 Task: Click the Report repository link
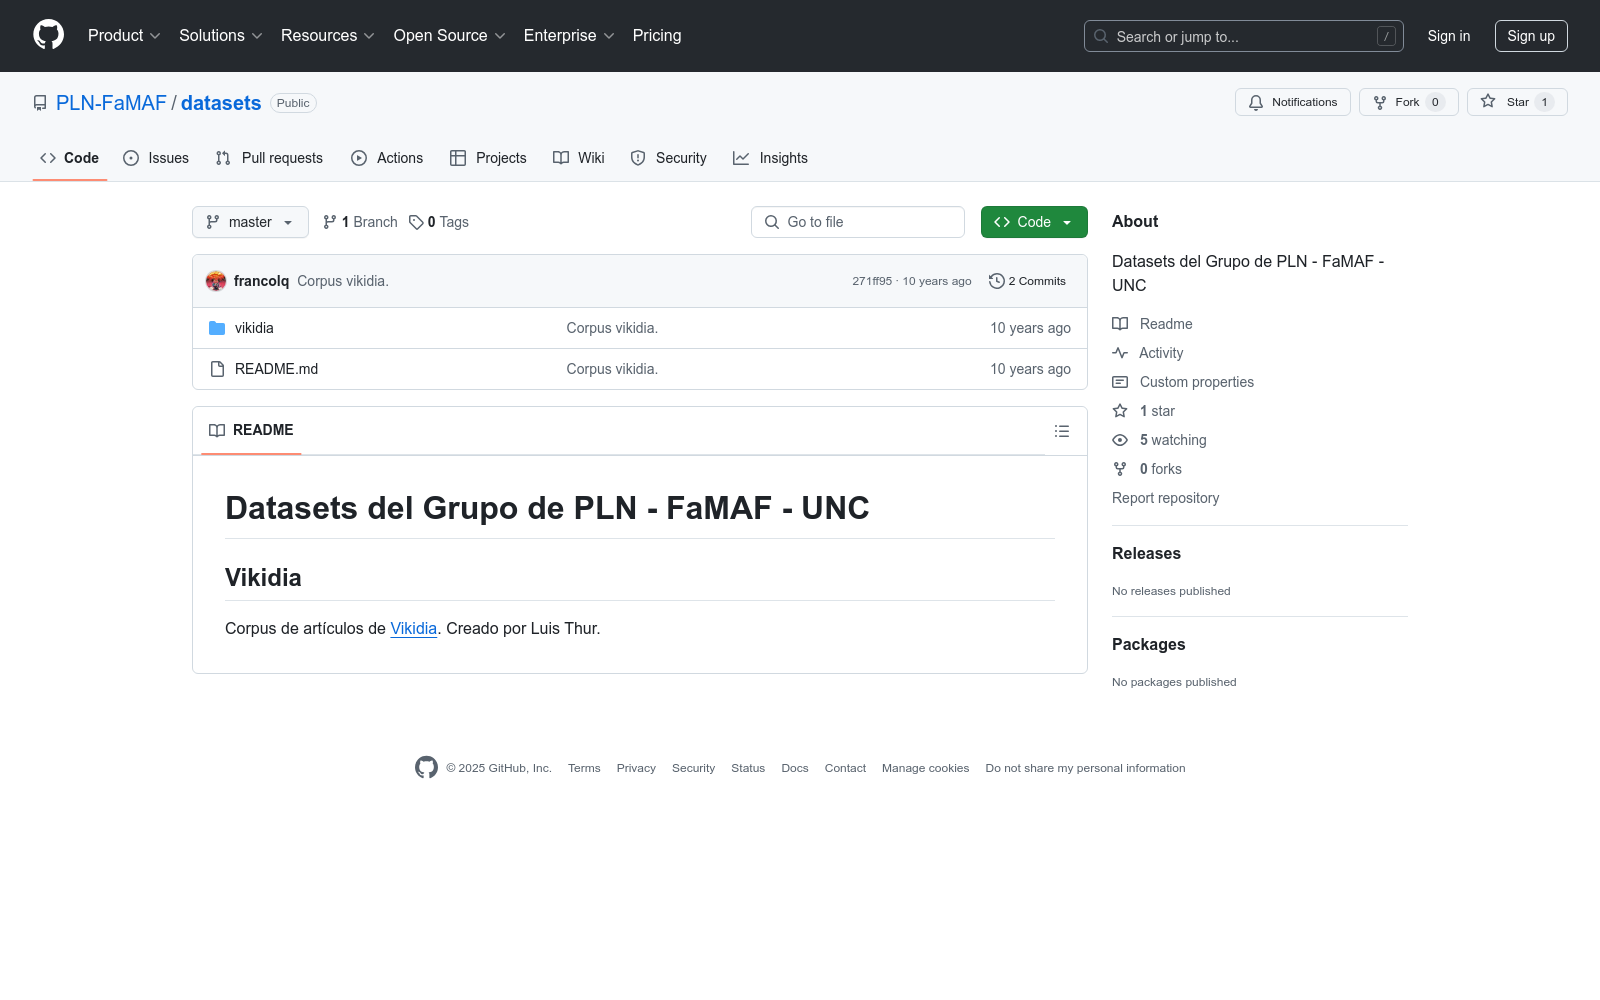pyautogui.click(x=1165, y=498)
